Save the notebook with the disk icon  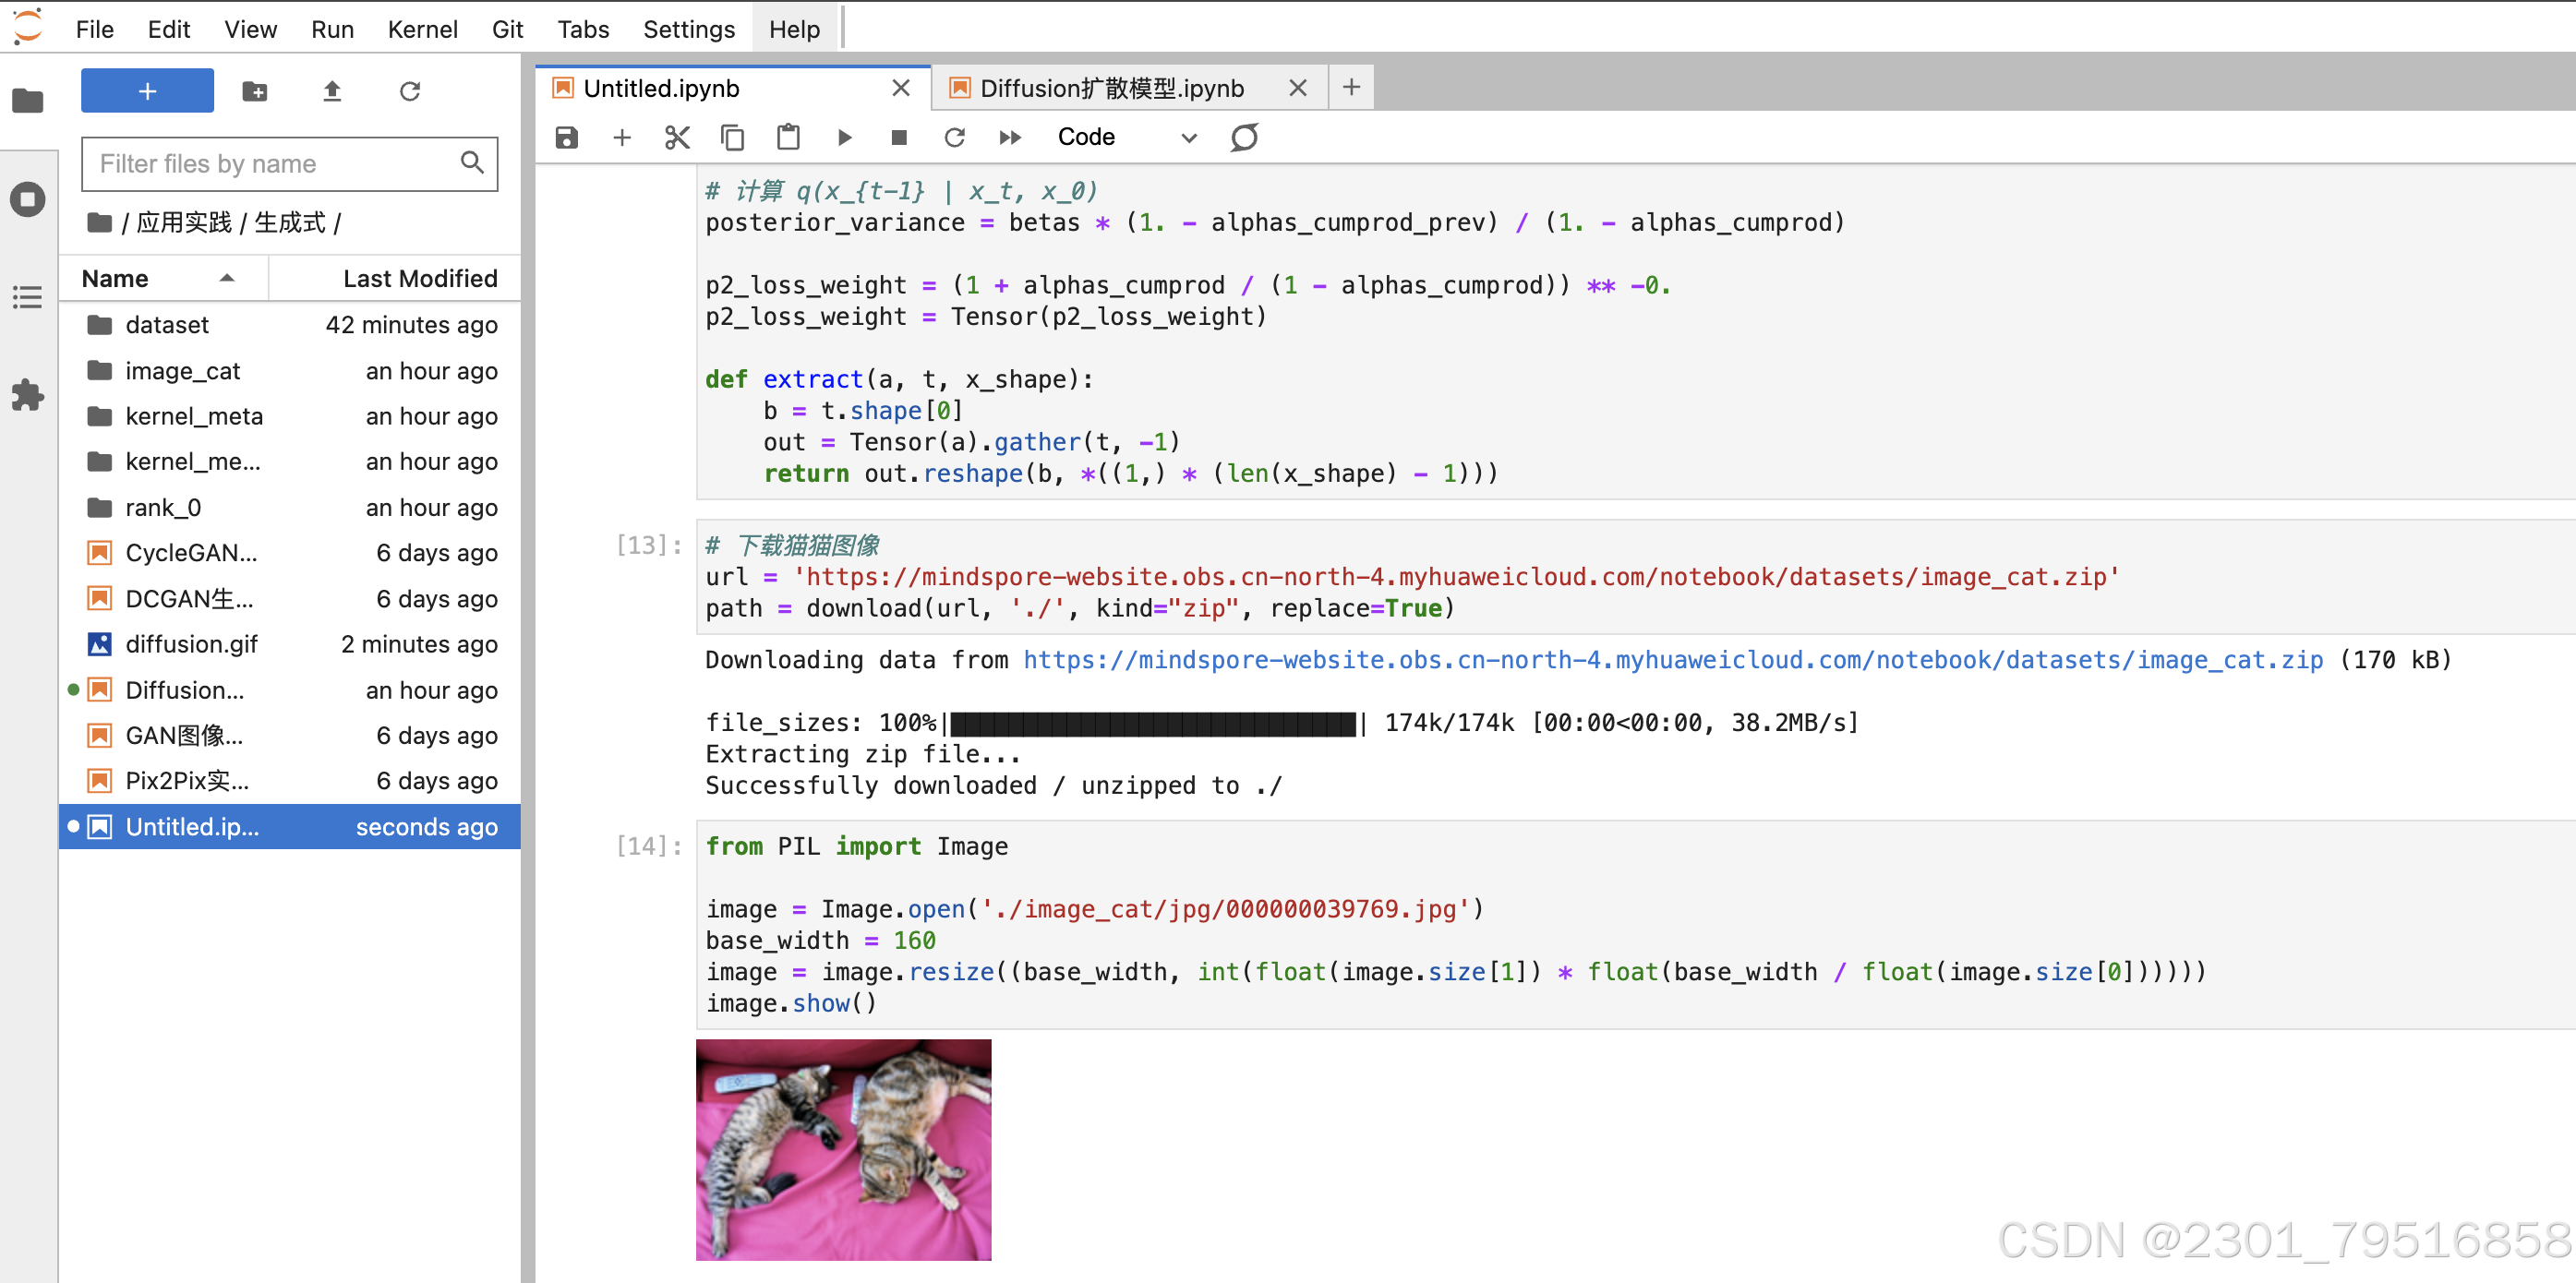tap(567, 137)
